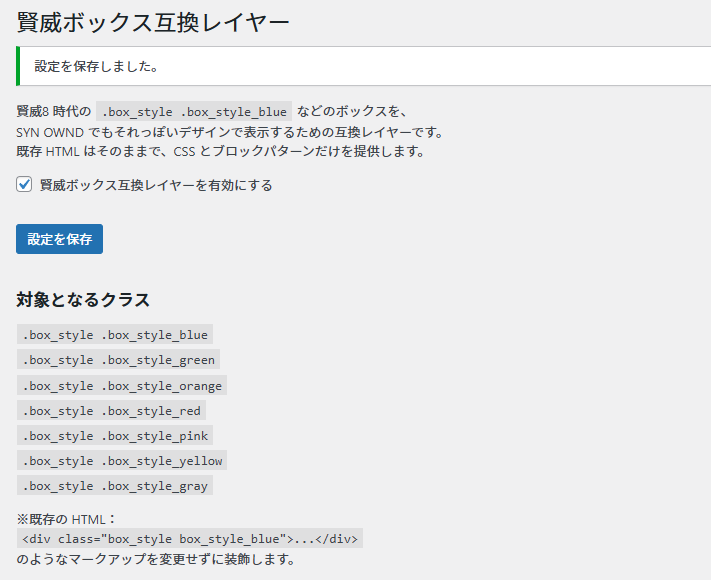Click the 設定を保存 button
Image resolution: width=711 pixels, height=580 pixels.
click(x=59, y=239)
